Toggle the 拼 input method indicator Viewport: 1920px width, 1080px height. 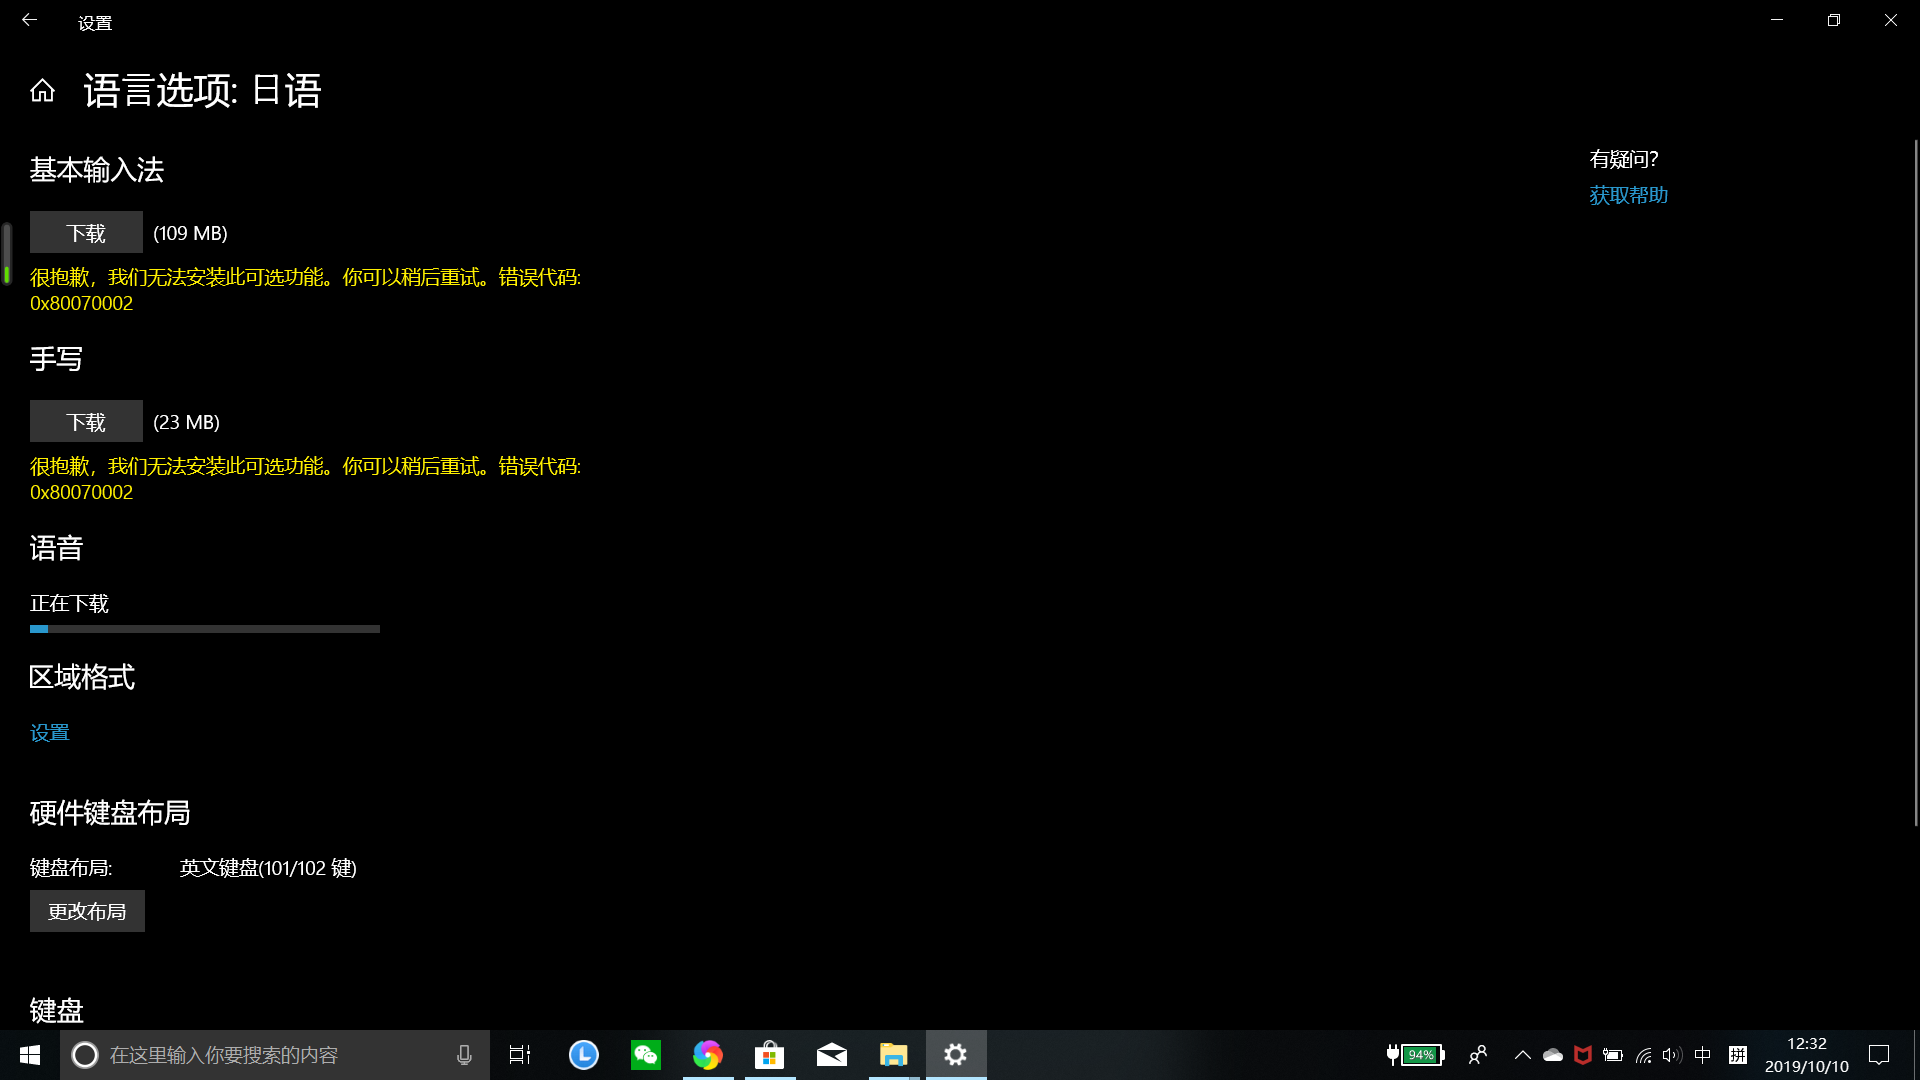click(1738, 1055)
